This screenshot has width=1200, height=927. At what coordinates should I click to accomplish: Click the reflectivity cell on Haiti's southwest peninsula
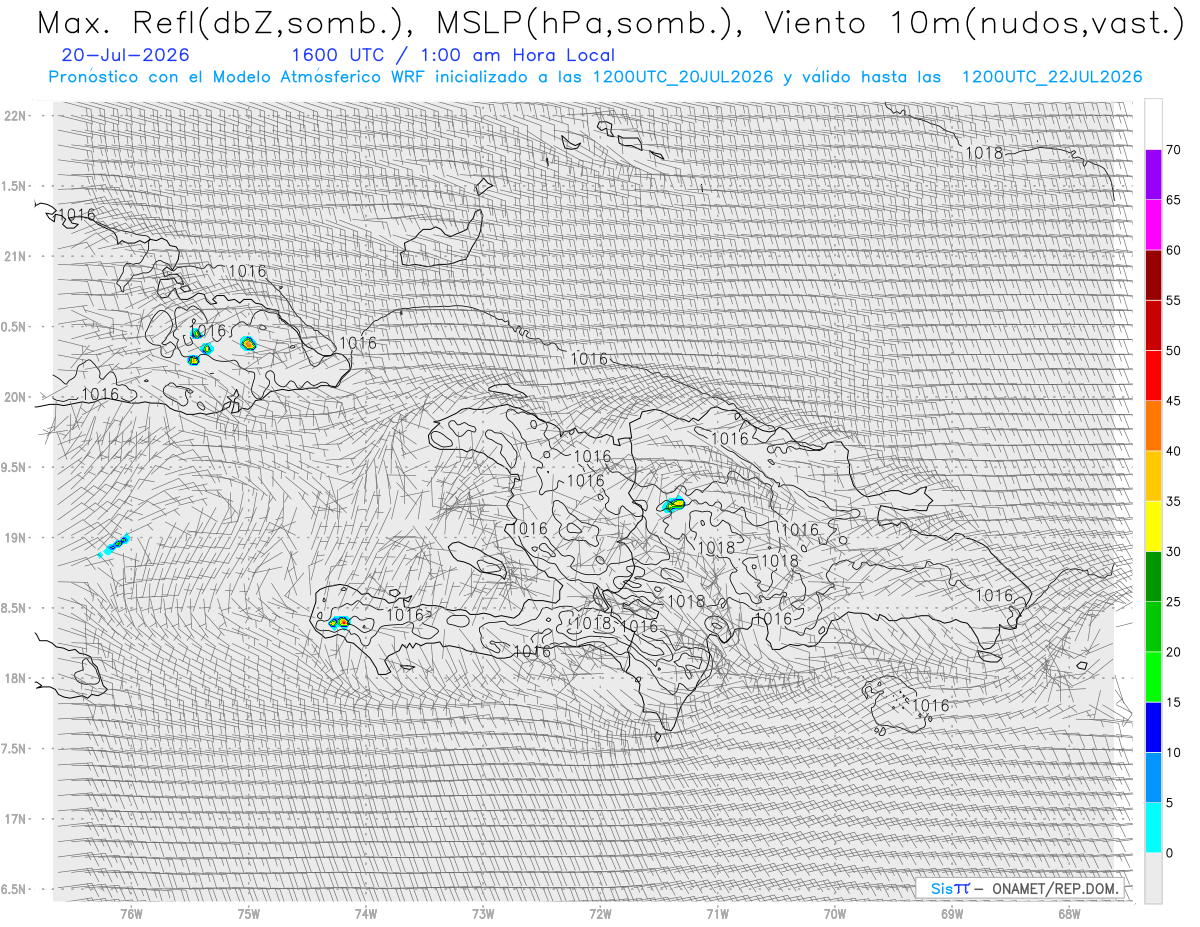click(x=339, y=622)
